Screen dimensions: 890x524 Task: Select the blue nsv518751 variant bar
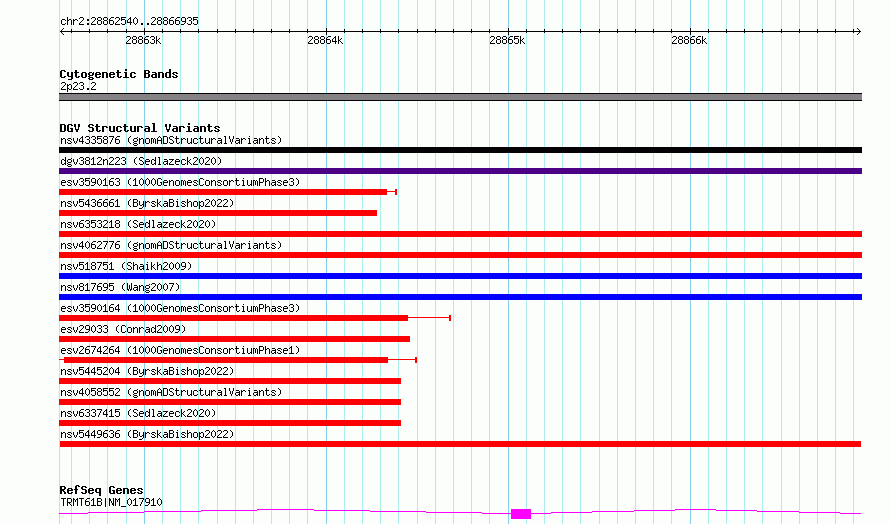point(460,276)
